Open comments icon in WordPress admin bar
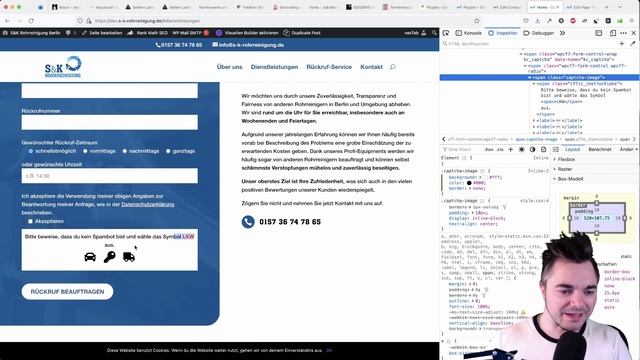 (x=68, y=33)
